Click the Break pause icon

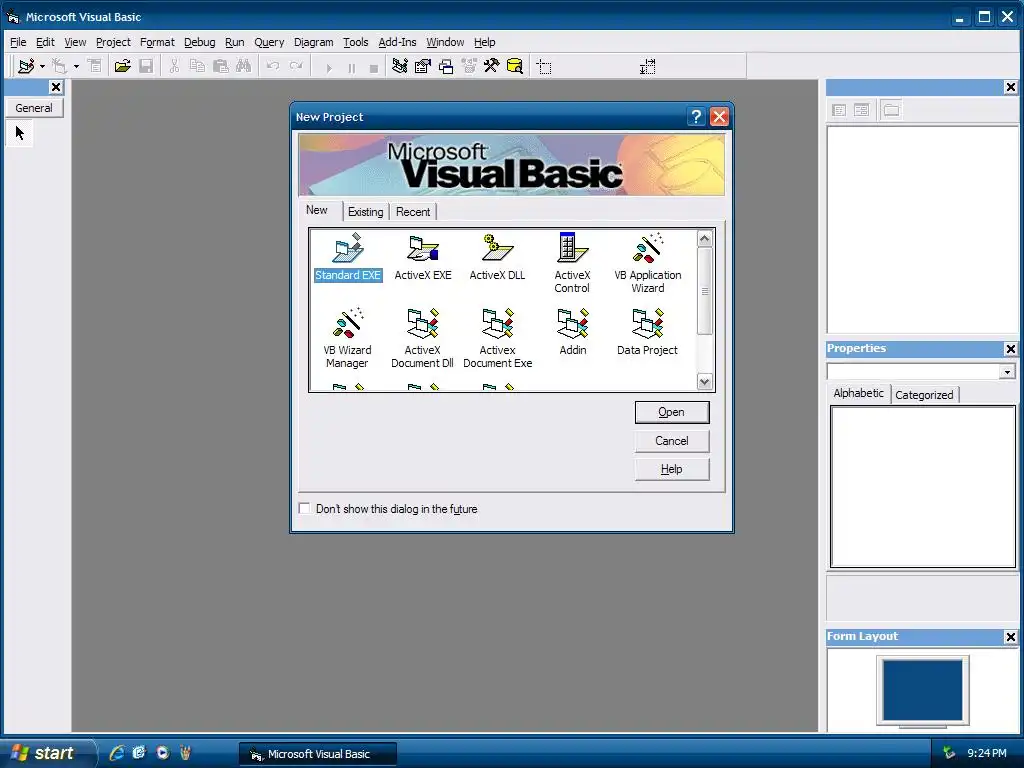pos(351,67)
